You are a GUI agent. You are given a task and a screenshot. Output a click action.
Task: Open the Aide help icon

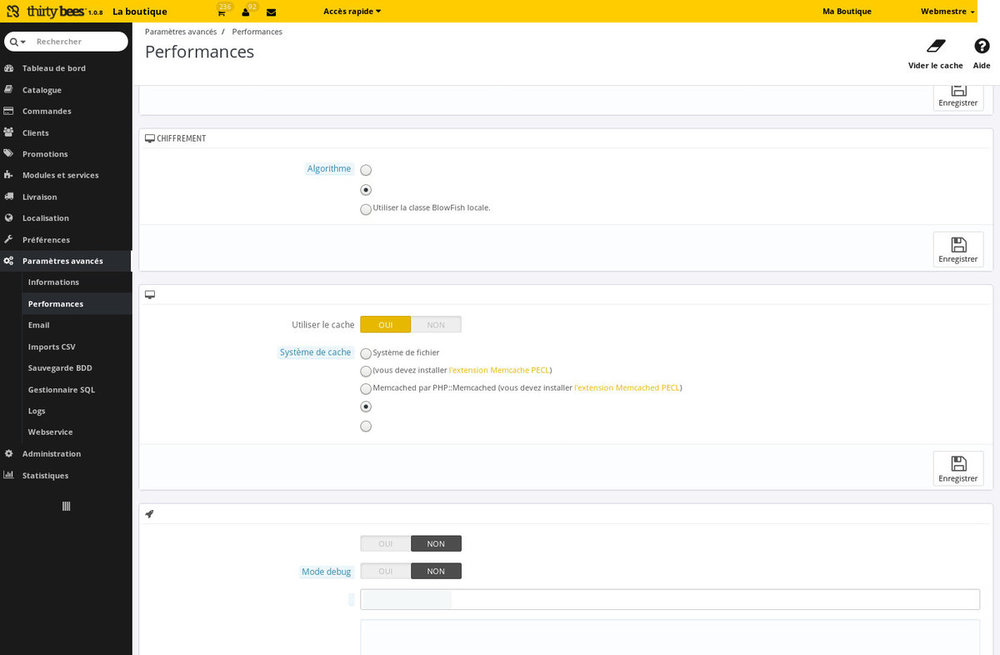pyautogui.click(x=981, y=46)
